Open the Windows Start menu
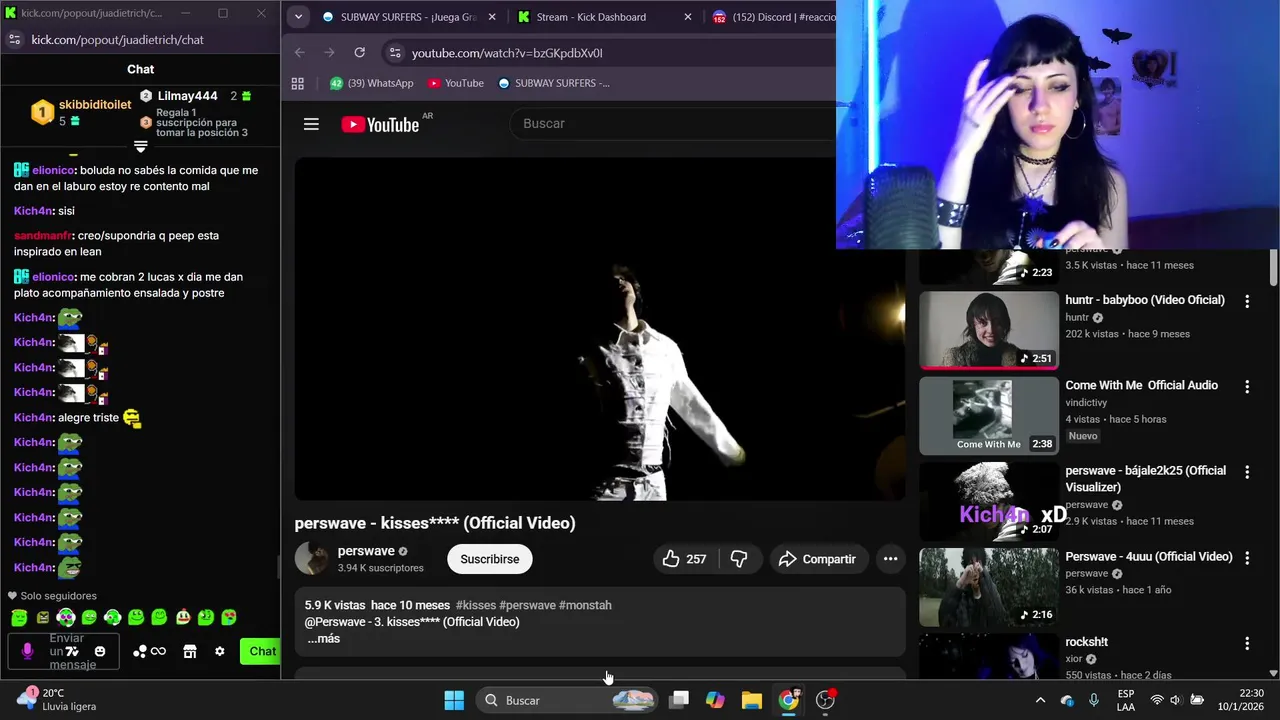The image size is (1280, 720). 454,700
